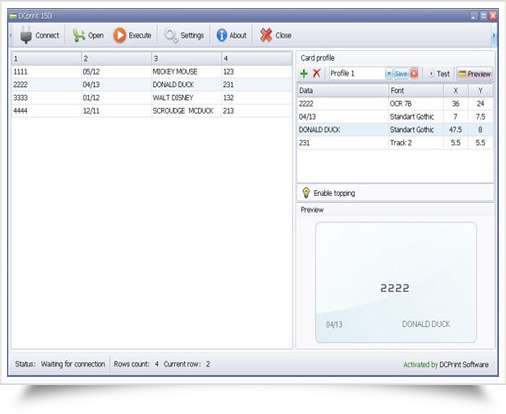Select the SCROUDGE MCDUCK row

[152, 111]
